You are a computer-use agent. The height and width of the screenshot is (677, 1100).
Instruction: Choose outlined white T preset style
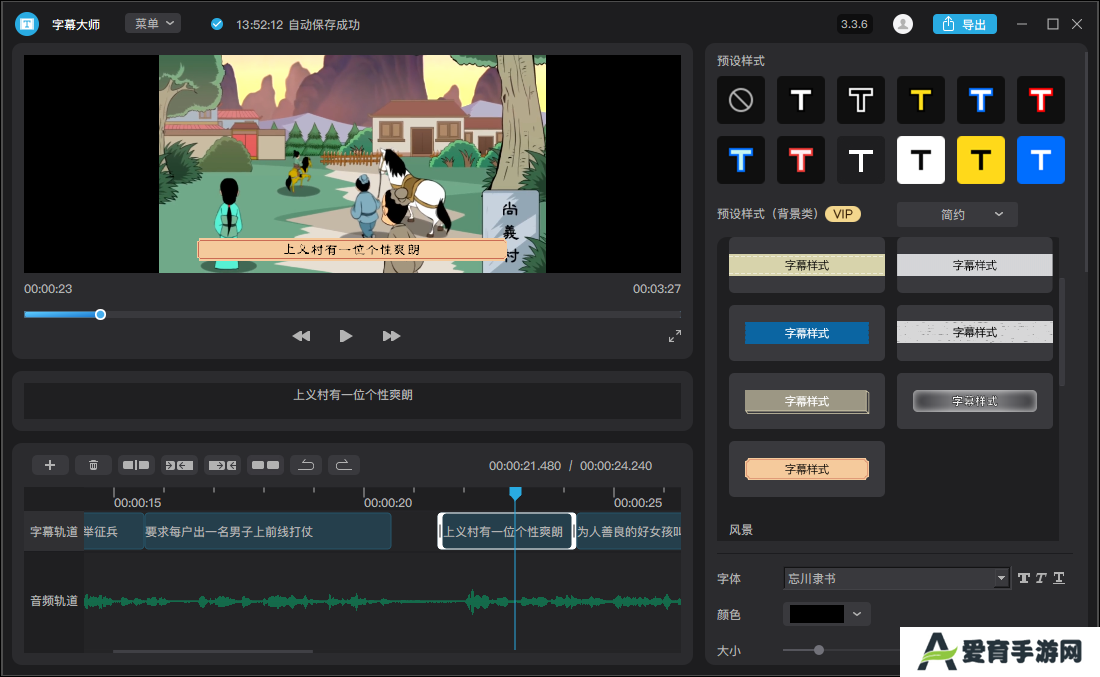click(861, 100)
